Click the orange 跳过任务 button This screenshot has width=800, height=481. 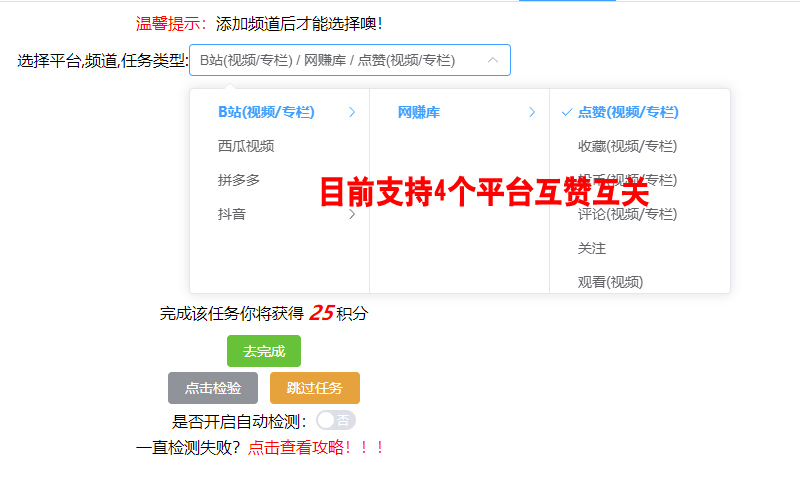[x=315, y=388]
